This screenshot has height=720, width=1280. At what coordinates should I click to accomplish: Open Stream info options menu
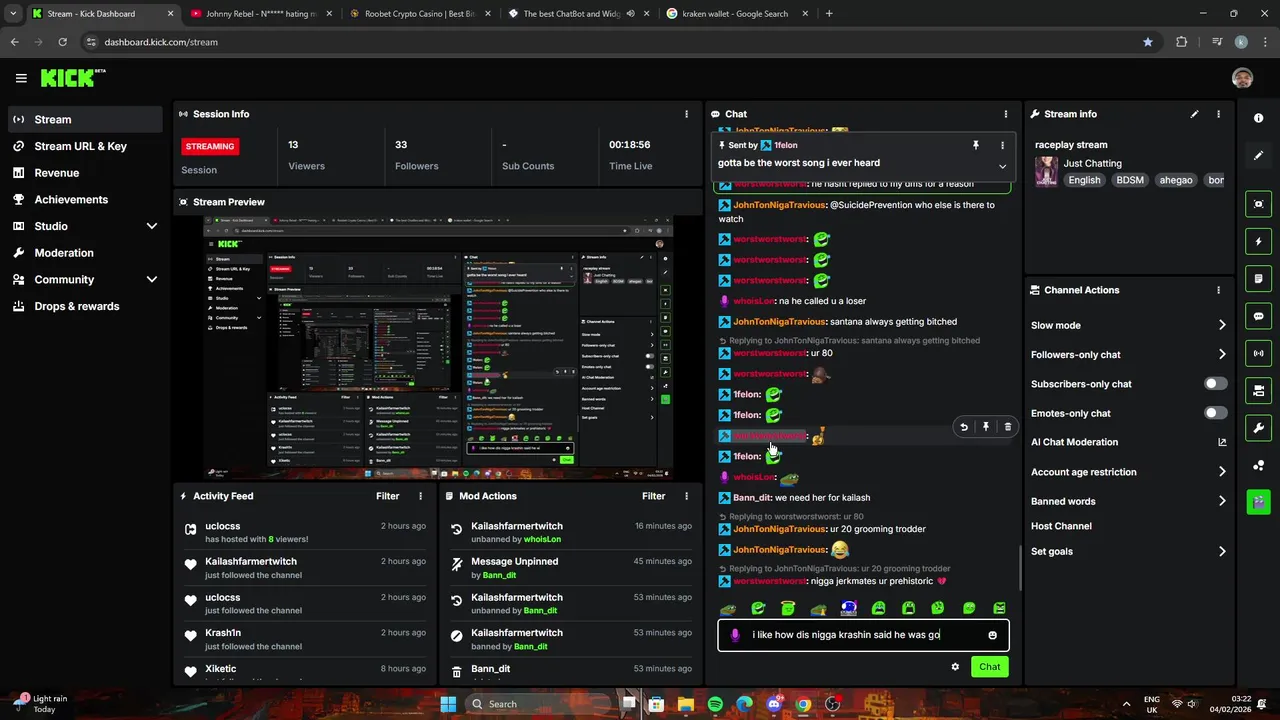(1218, 114)
